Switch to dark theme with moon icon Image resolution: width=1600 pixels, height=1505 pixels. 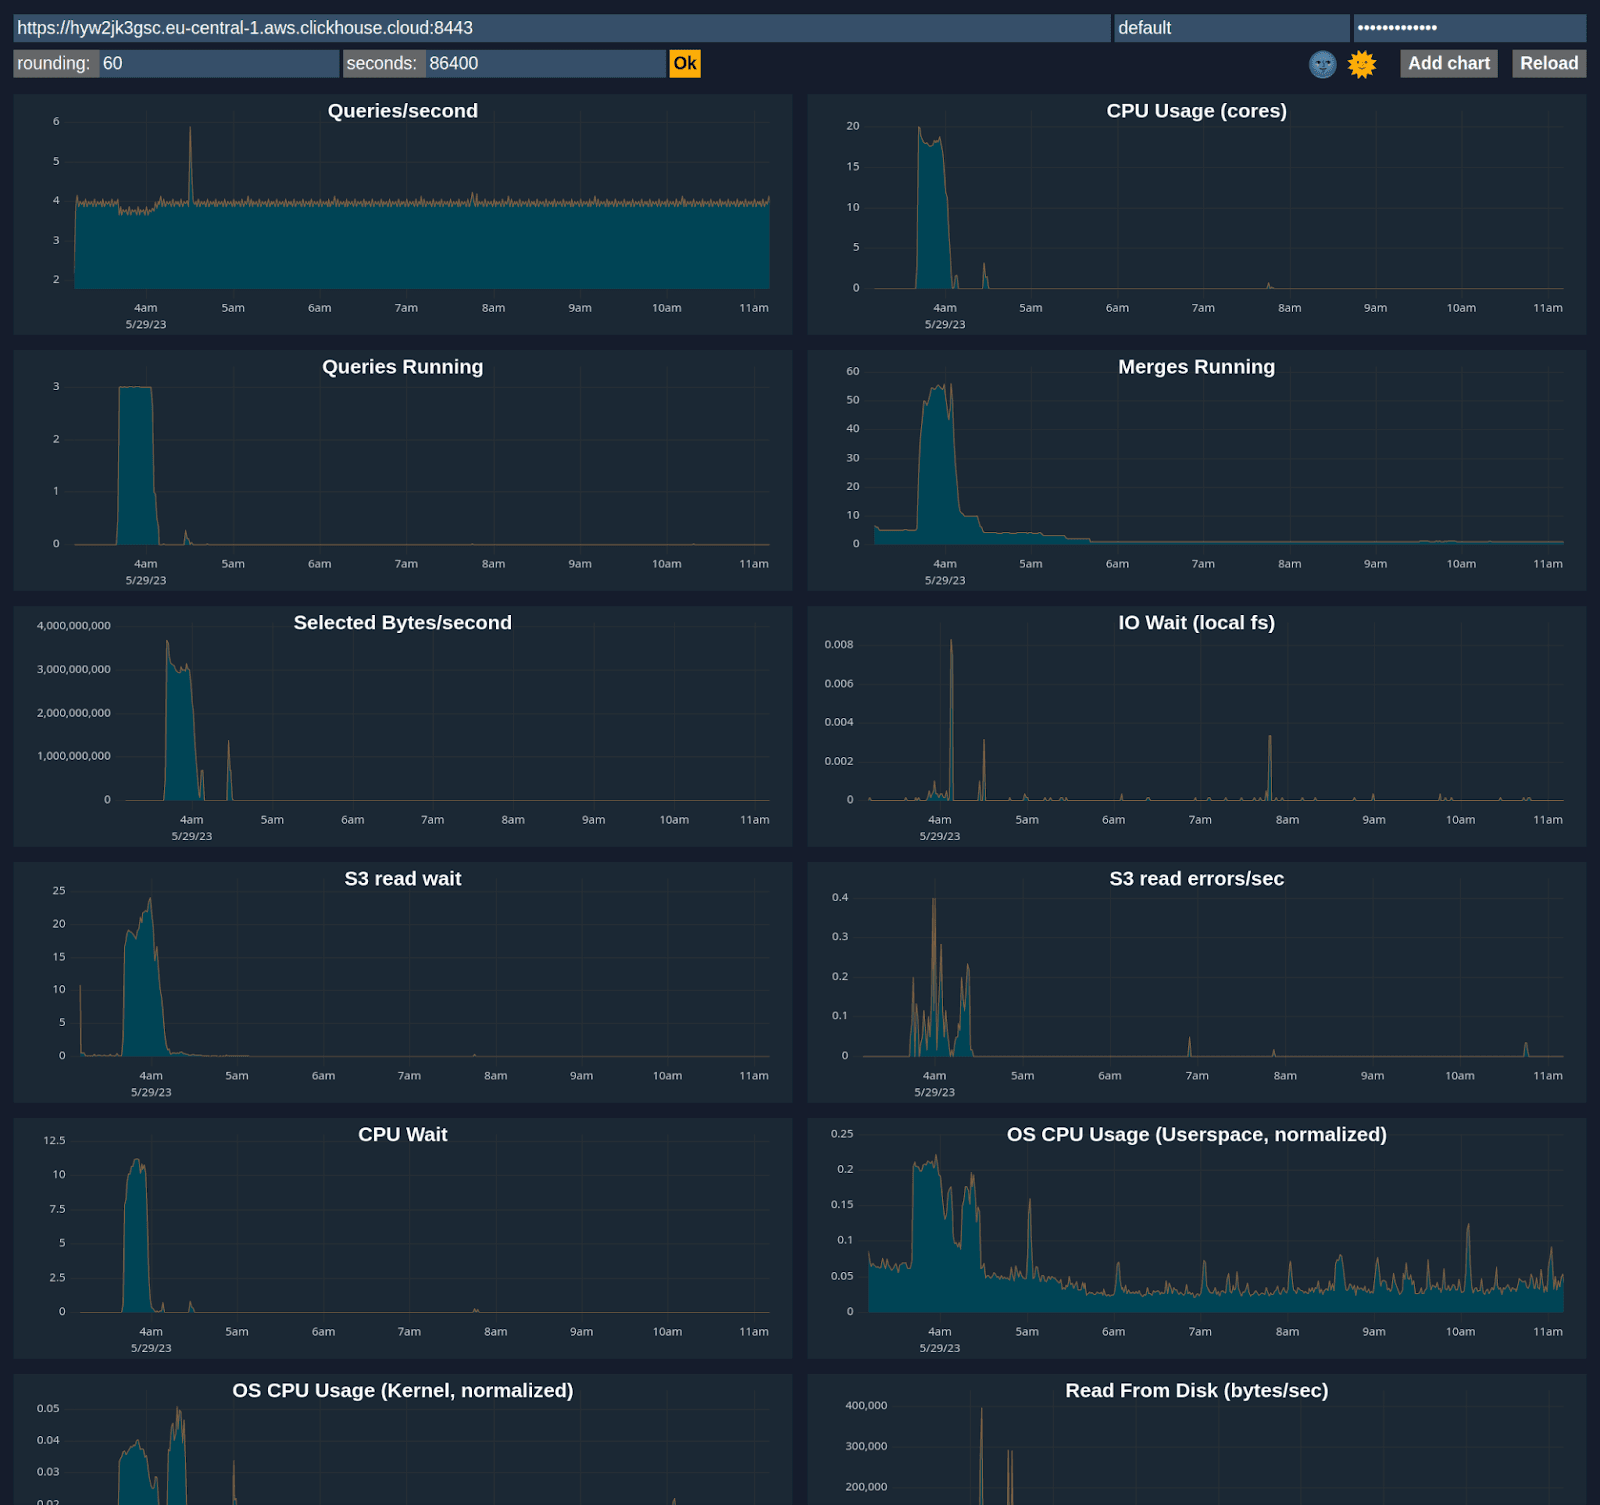[1322, 64]
